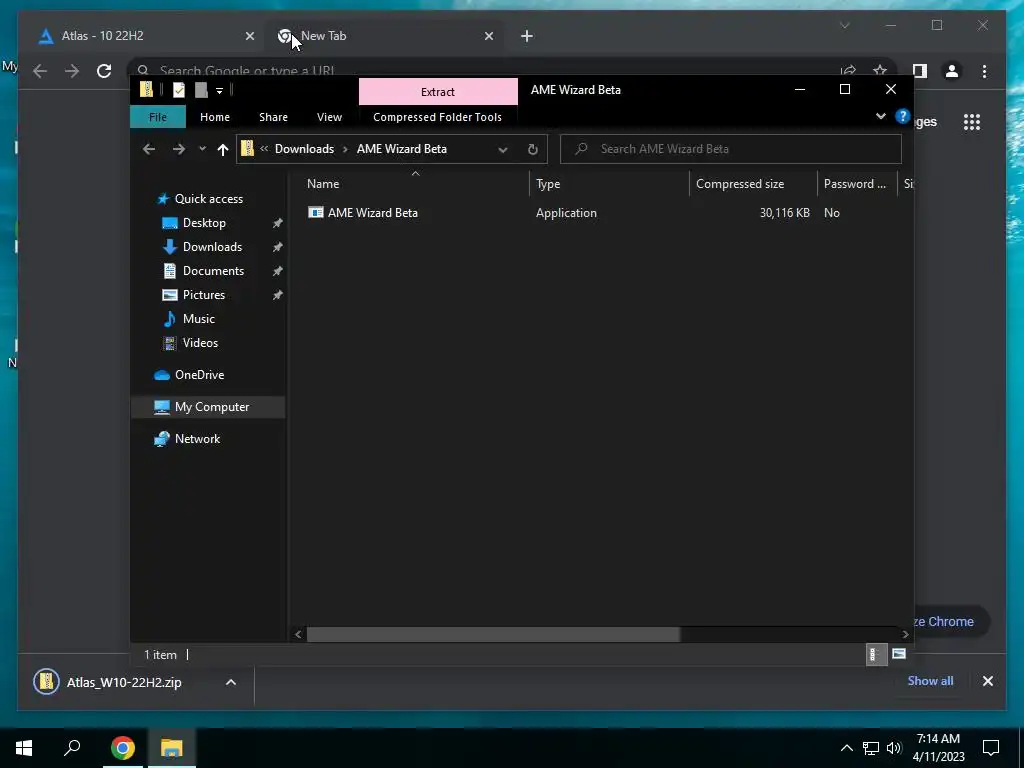The width and height of the screenshot is (1024, 768).
Task: Switch to the Home ribbon tab
Action: (x=215, y=117)
